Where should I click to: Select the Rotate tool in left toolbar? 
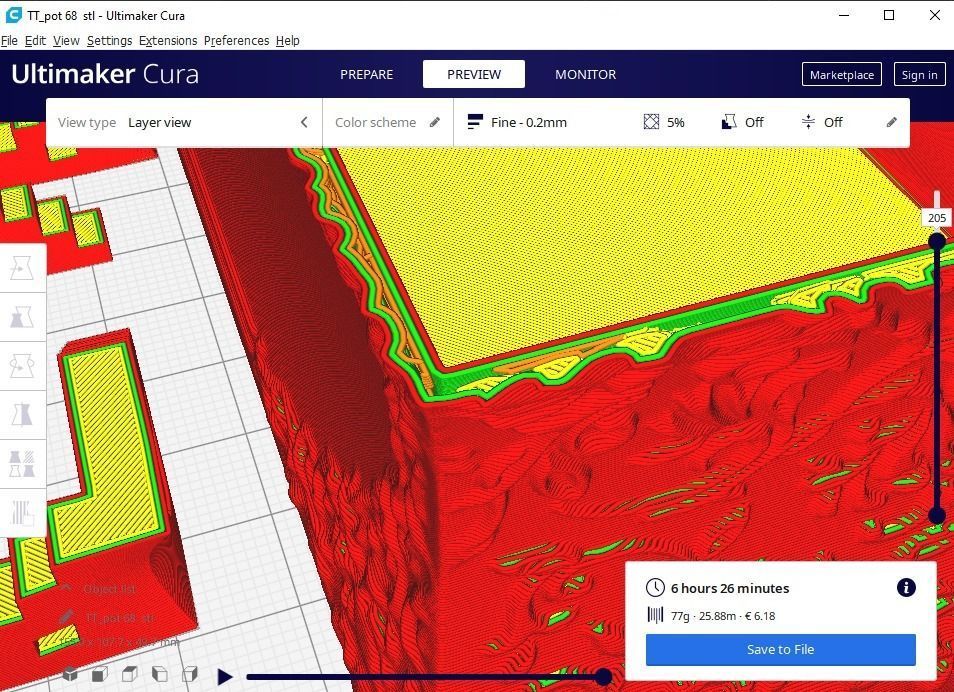tap(22, 366)
